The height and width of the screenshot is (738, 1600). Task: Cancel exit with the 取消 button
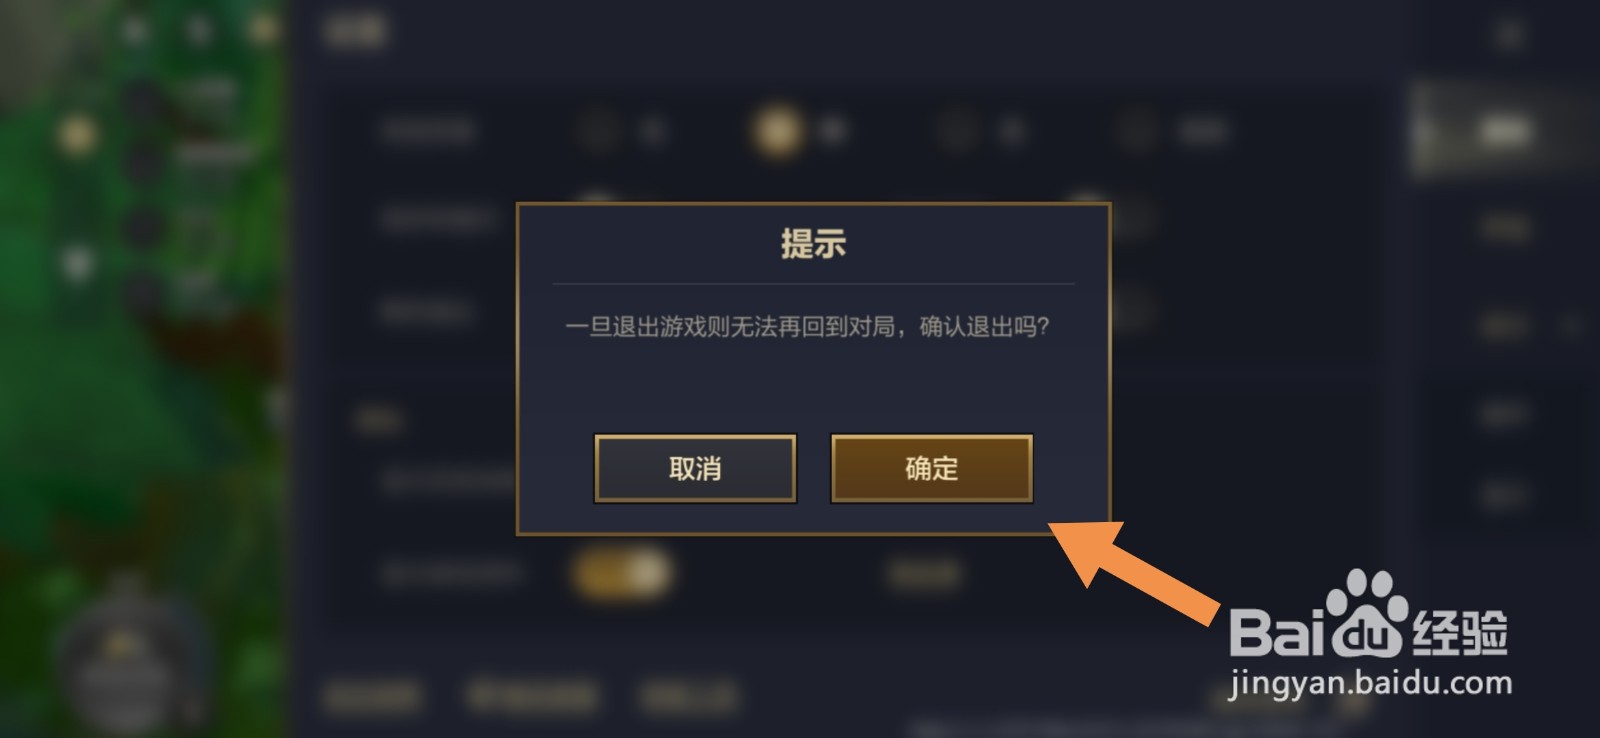[x=695, y=468]
